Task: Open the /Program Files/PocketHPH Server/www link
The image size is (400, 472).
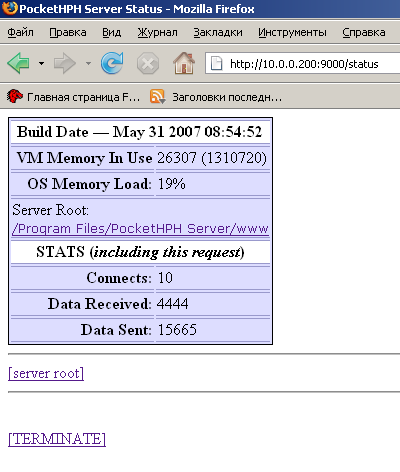Action: coord(140,229)
